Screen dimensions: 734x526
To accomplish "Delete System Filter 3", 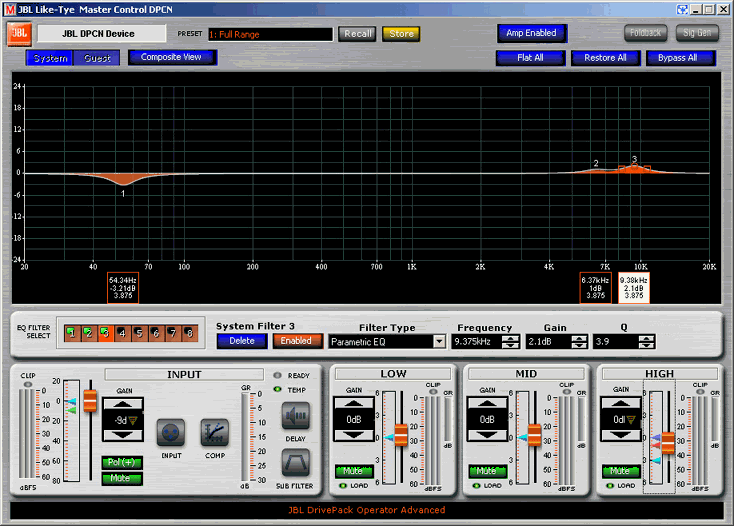I will (x=242, y=341).
